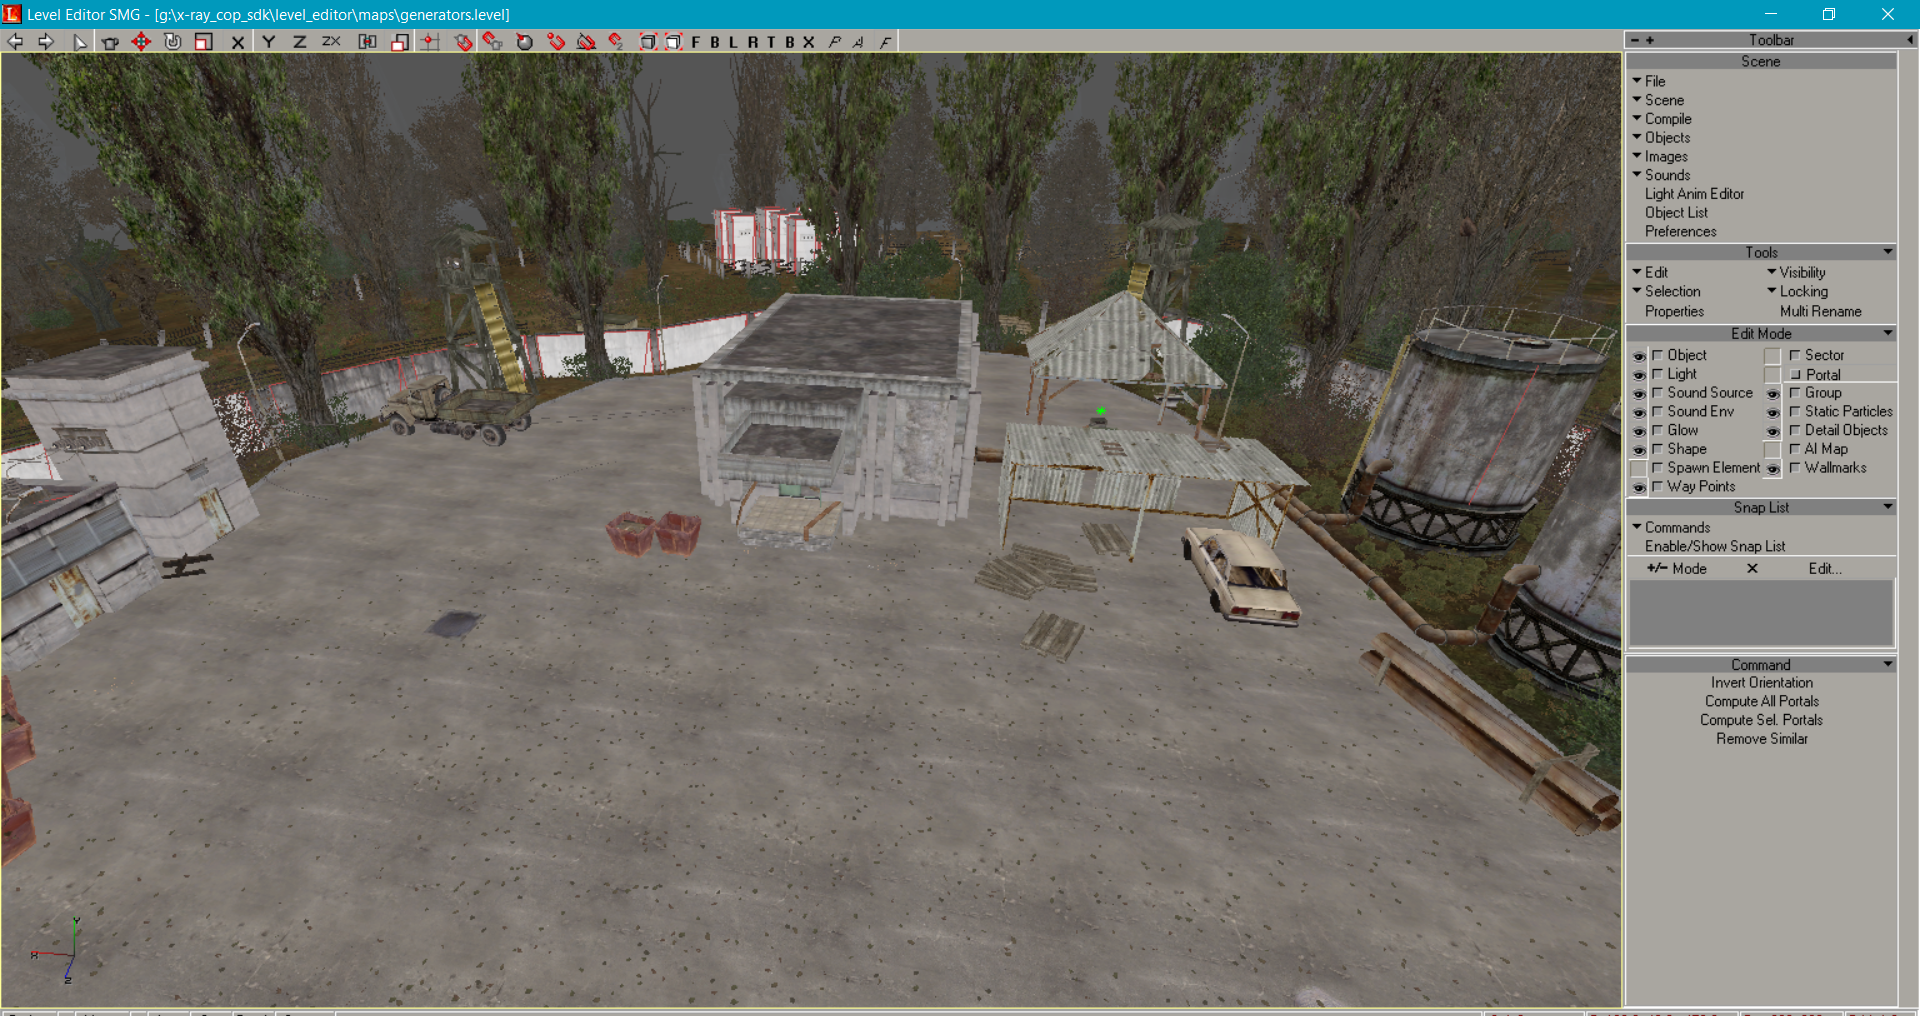This screenshot has width=1920, height=1016.
Task: Click the first camera plane mode icon
Action: tap(835, 41)
